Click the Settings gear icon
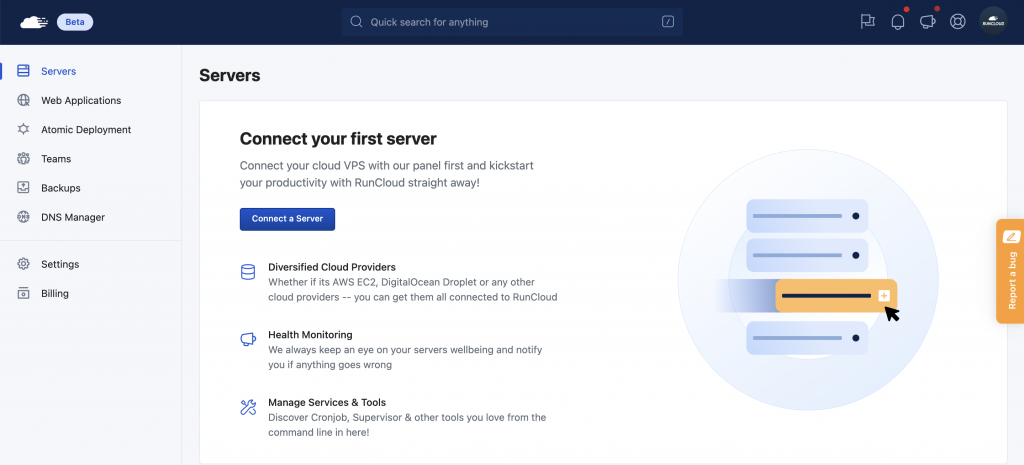This screenshot has height=465, width=1024. pos(24,264)
